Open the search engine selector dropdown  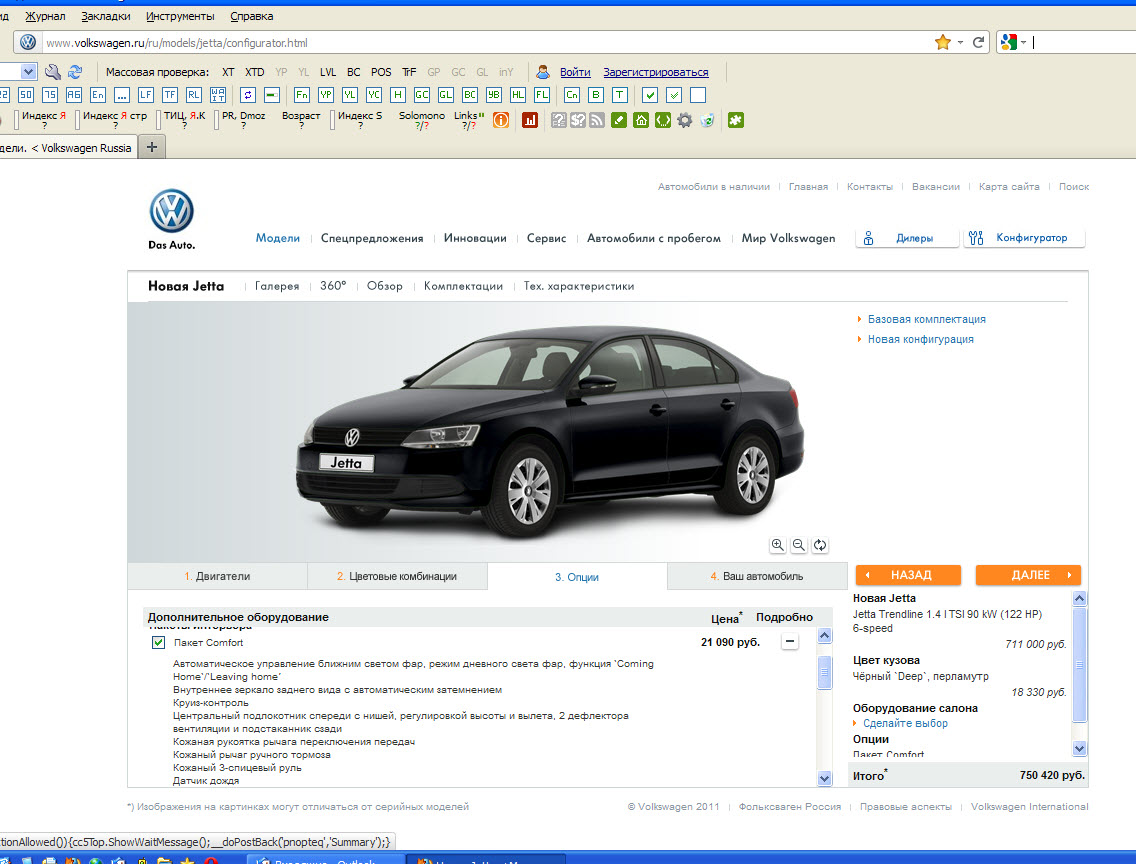[1023, 43]
